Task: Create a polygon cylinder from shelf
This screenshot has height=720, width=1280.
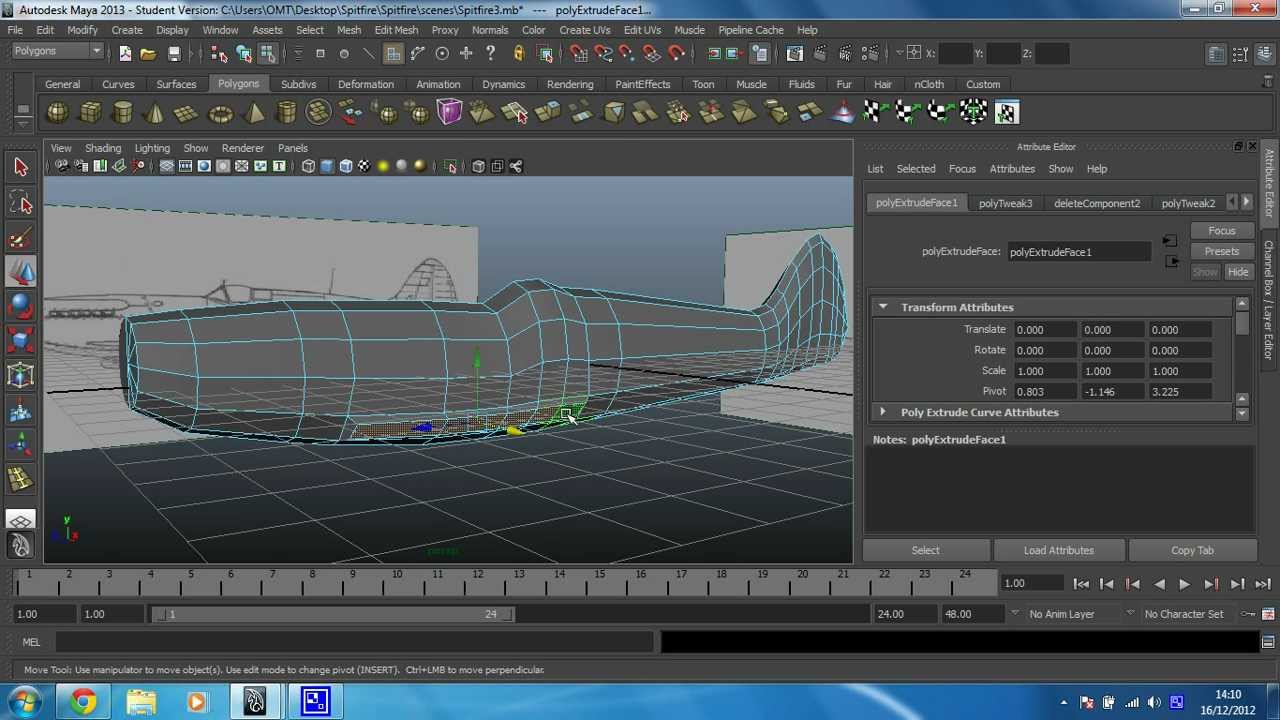Action: coord(123,113)
